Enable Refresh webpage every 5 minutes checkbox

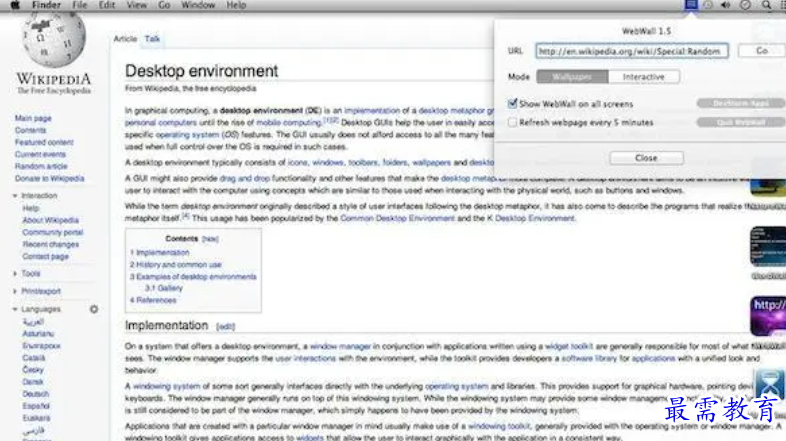tap(512, 122)
